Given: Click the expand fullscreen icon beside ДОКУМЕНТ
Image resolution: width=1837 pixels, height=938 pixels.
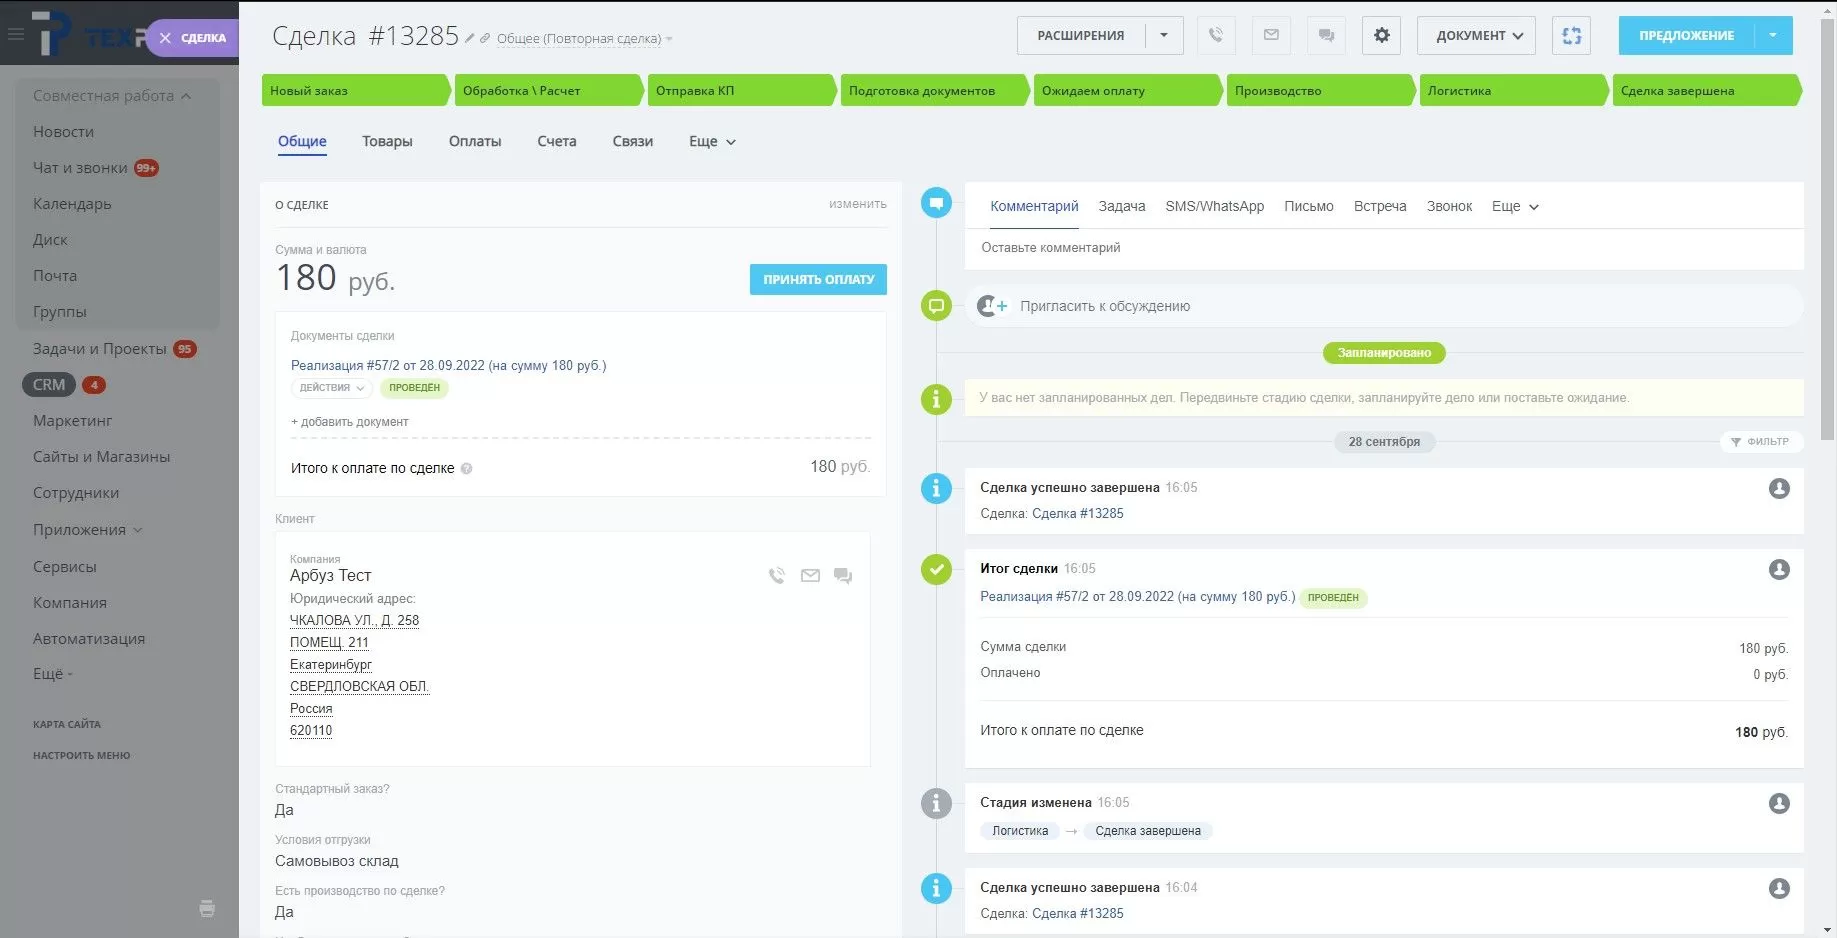Looking at the screenshot, I should point(1571,36).
